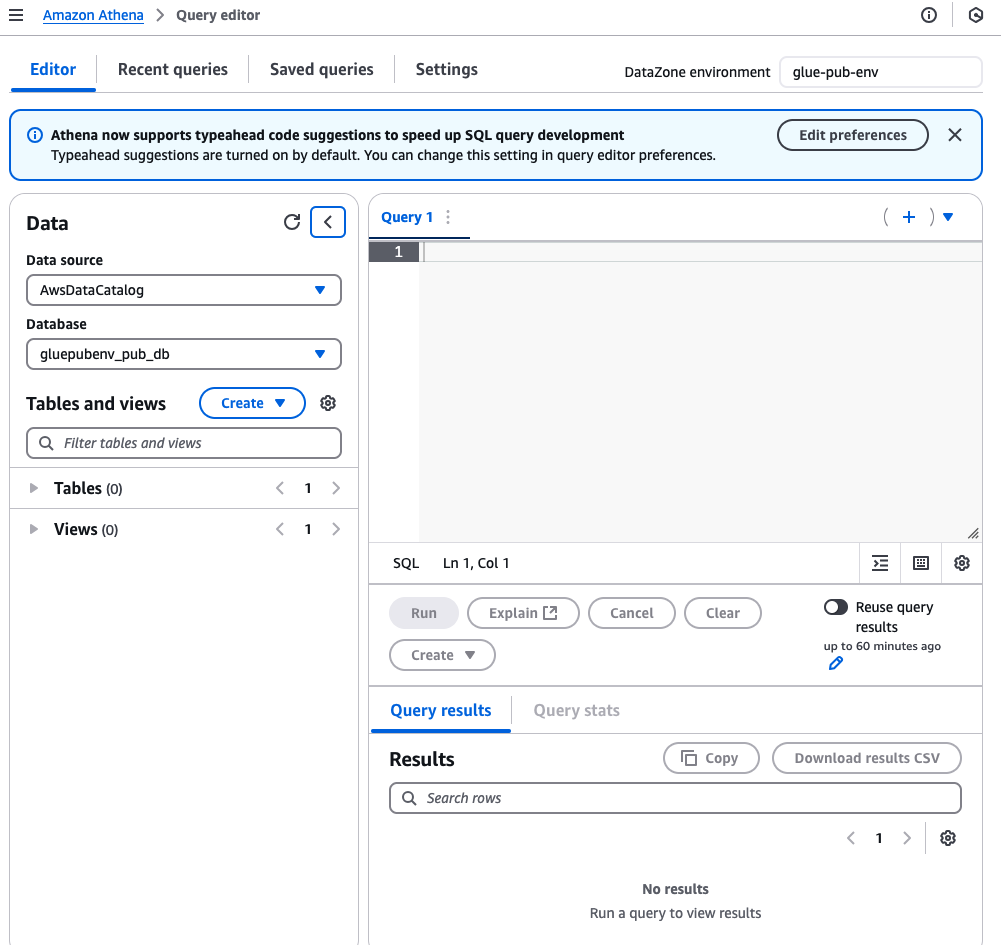Image resolution: width=1001 pixels, height=945 pixels.
Task: Open Tables and views settings gear
Action: pos(328,403)
